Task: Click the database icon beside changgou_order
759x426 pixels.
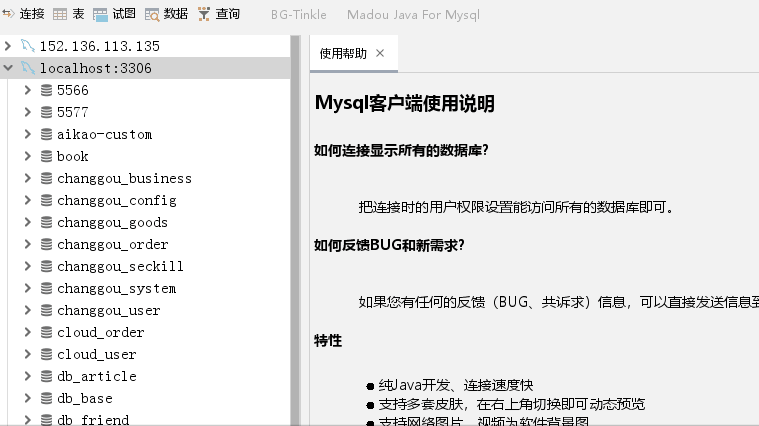Action: click(x=46, y=244)
